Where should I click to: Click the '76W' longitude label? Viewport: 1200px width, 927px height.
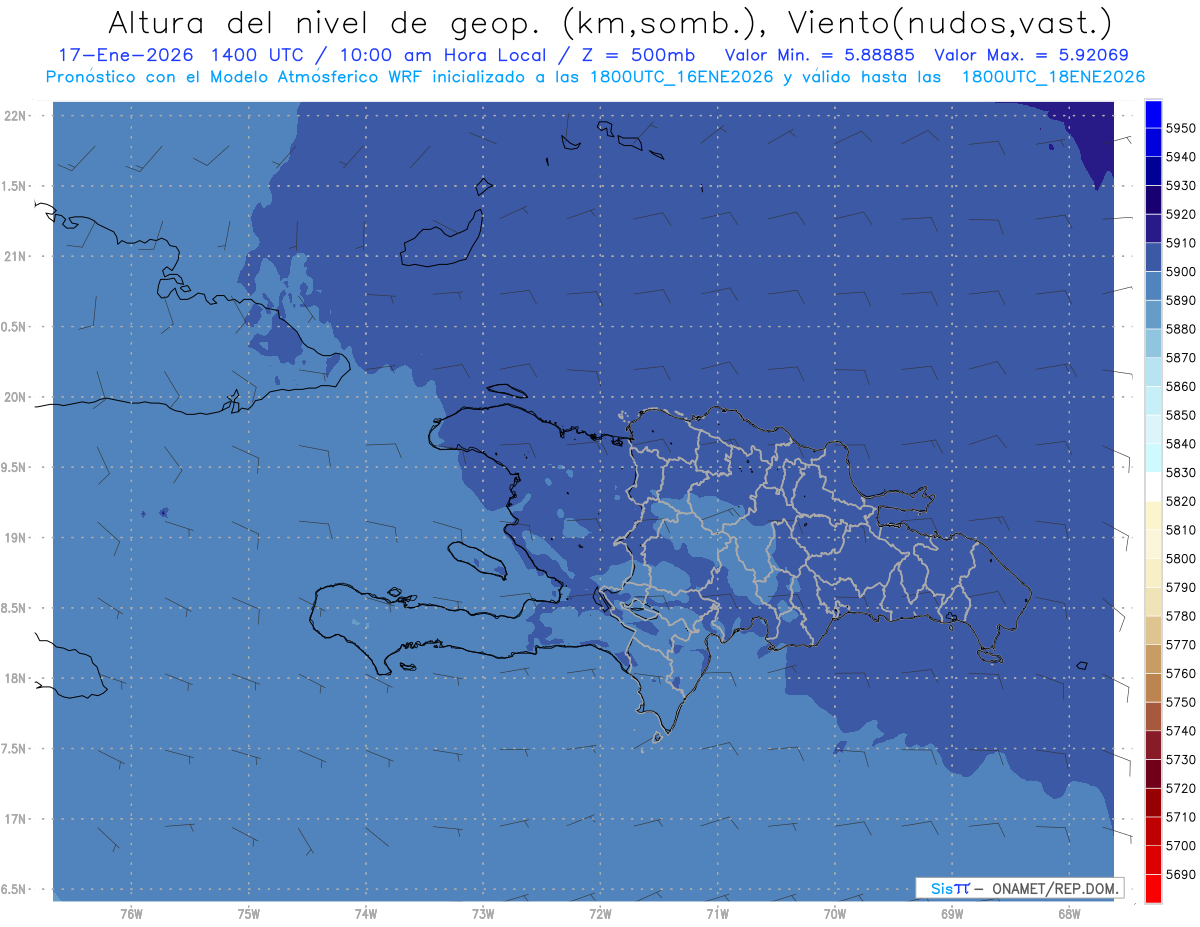131,913
